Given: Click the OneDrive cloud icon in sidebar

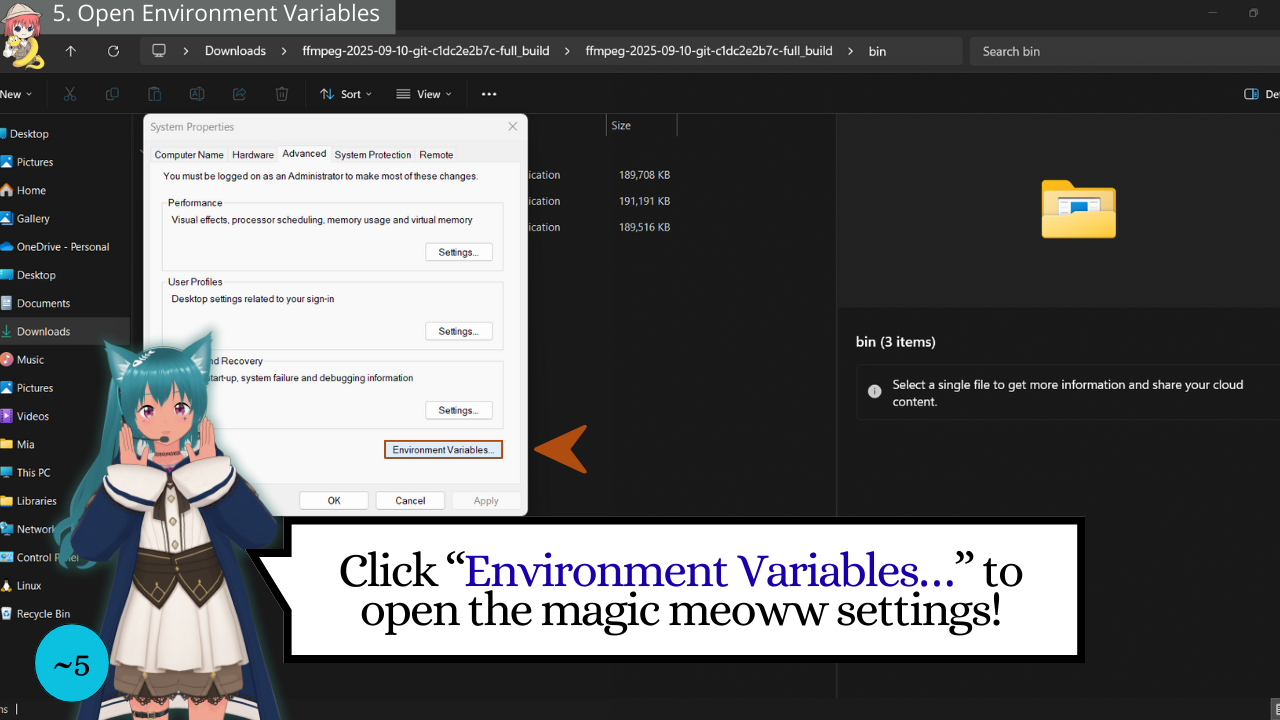Looking at the screenshot, I should coord(6,247).
